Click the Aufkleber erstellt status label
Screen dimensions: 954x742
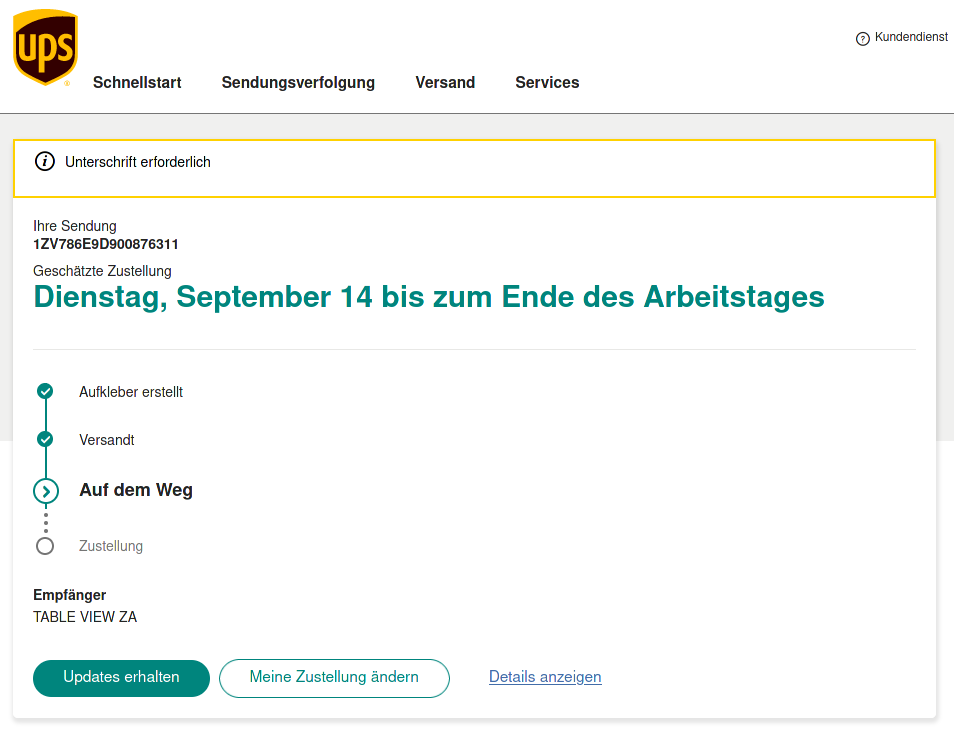pyautogui.click(x=131, y=392)
